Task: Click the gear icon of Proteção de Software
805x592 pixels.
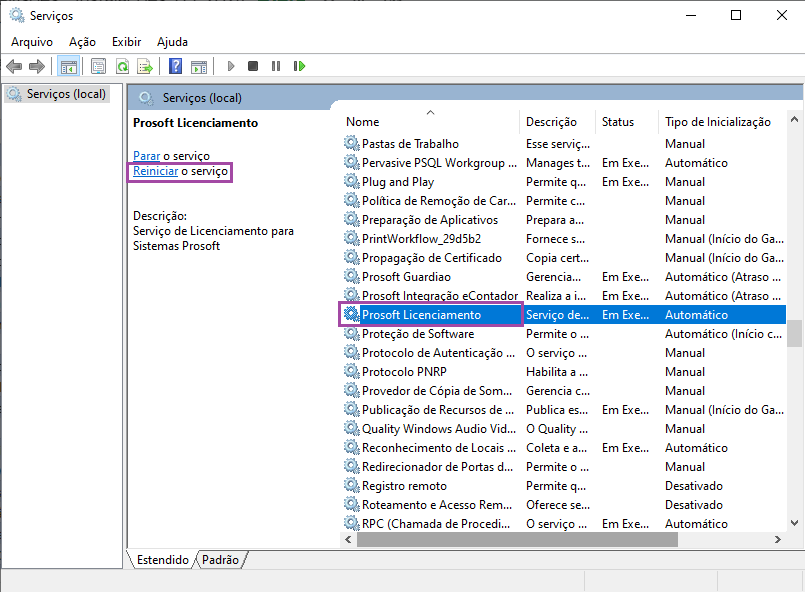Action: pyautogui.click(x=352, y=334)
